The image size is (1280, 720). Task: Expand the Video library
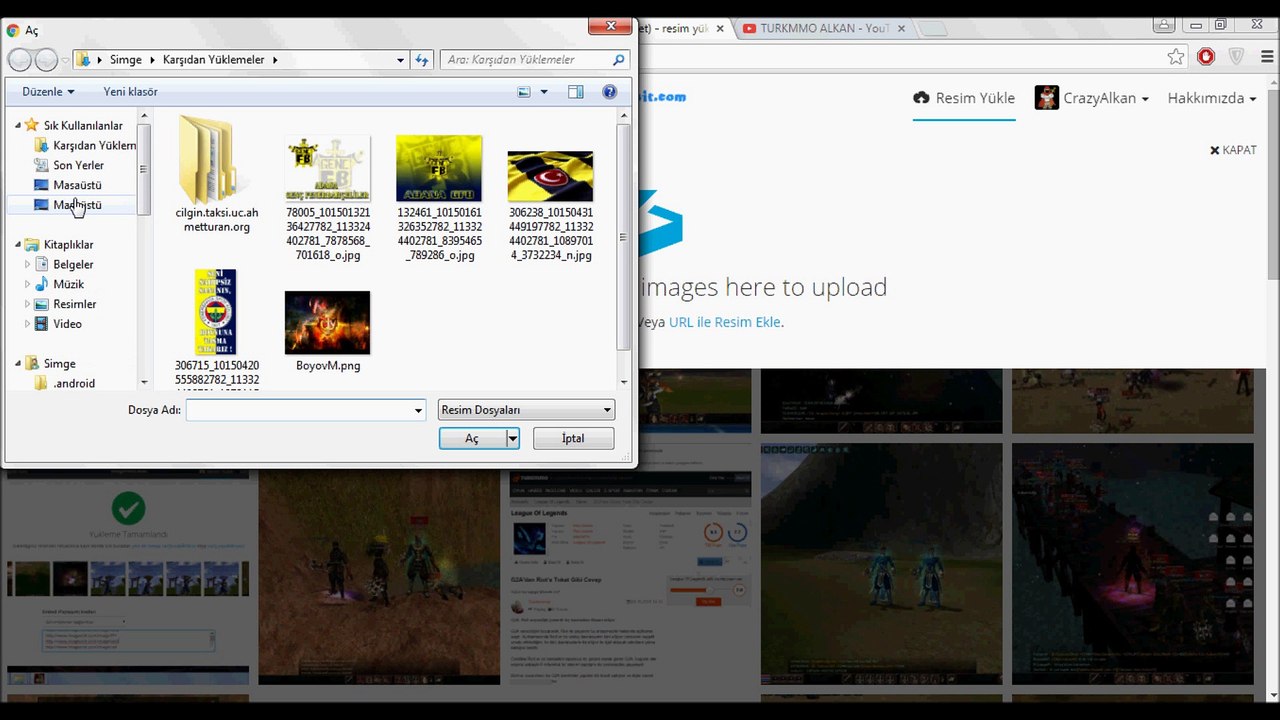click(28, 324)
